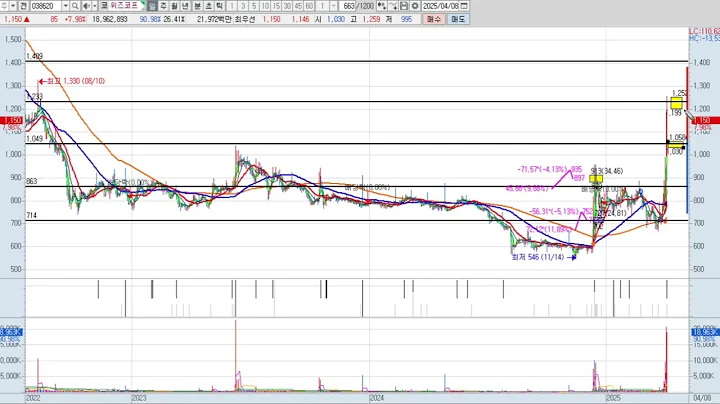Click the 관 watchlist button
The image size is (720, 404).
(23, 6)
